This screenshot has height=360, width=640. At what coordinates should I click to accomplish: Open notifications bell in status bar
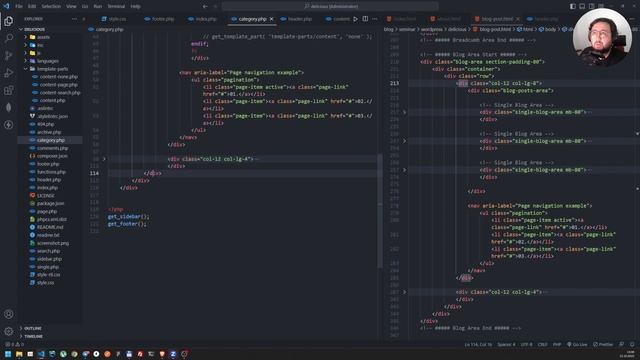point(632,344)
